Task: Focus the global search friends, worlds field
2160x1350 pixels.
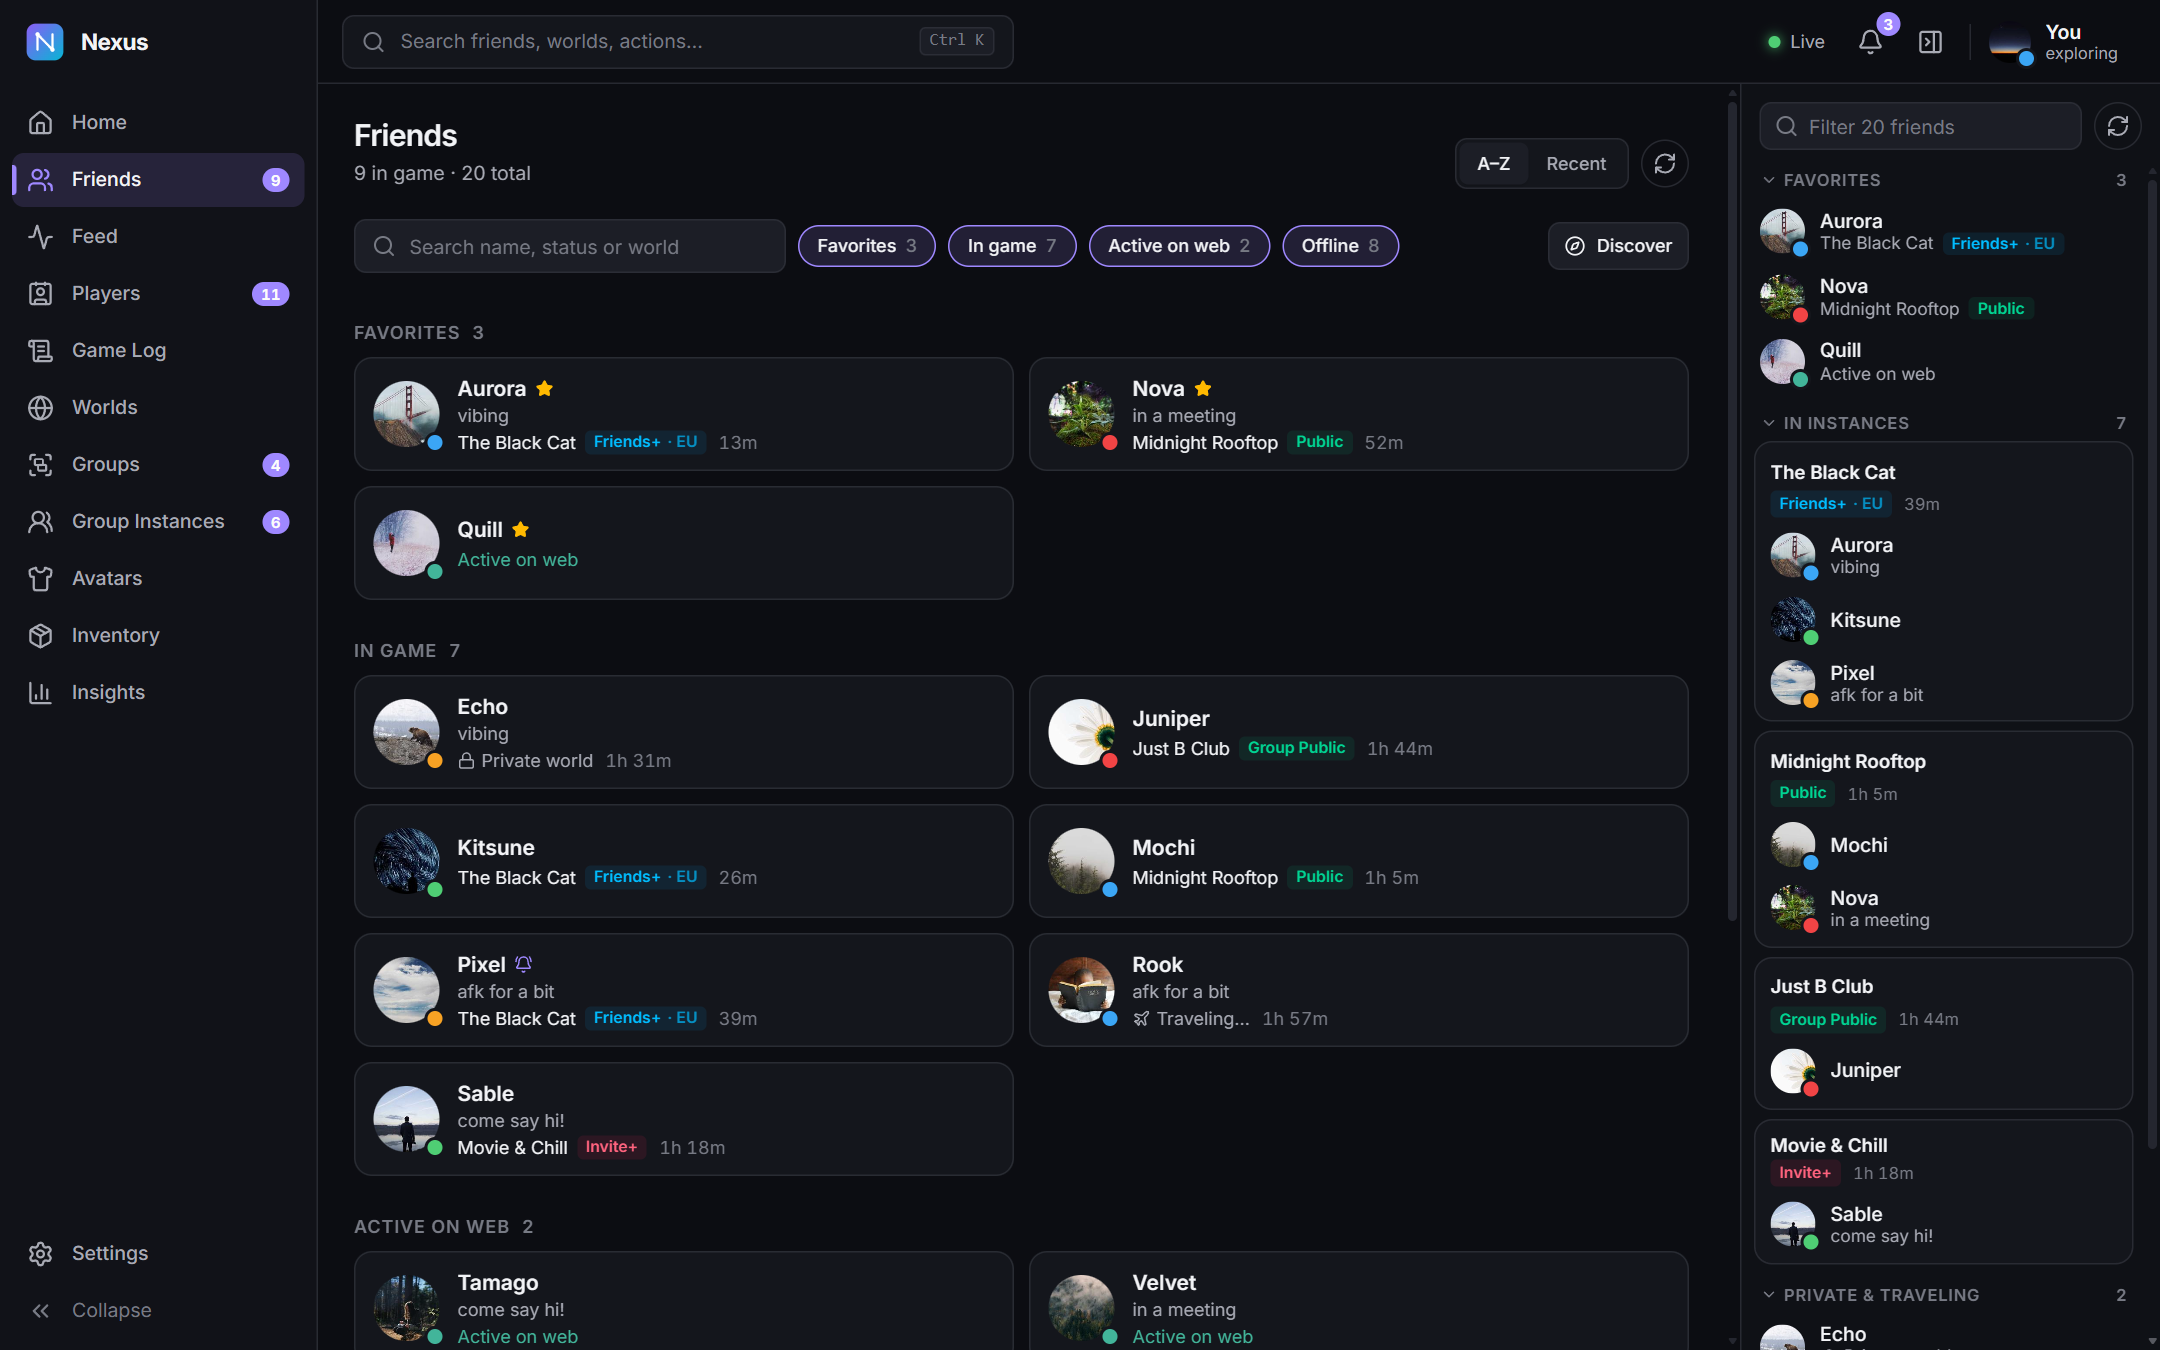Action: (677, 42)
